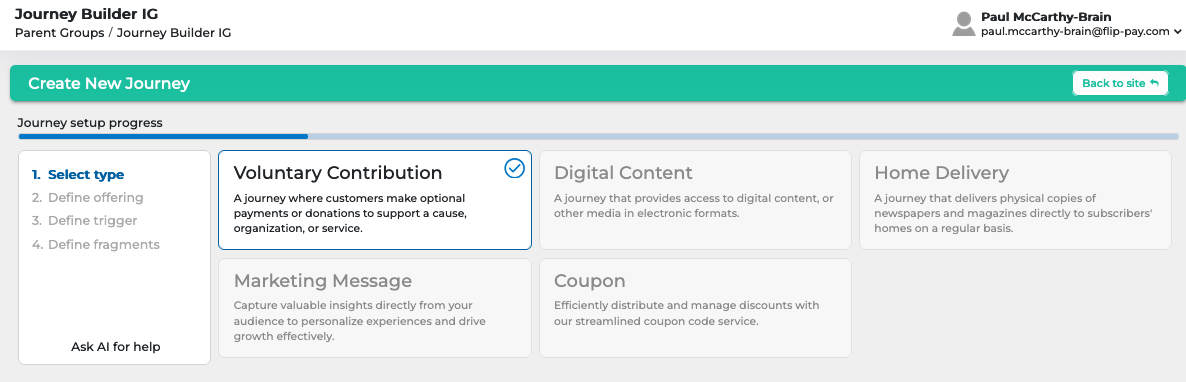Select the Marketing Message journey type
This screenshot has height=382, width=1186.
[375, 308]
